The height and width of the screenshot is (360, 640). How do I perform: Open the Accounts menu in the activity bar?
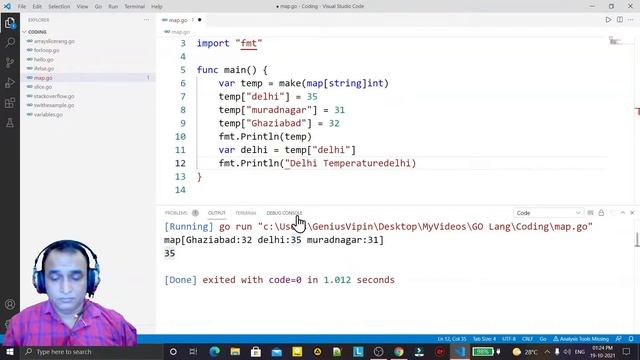pyautogui.click(x=10, y=304)
